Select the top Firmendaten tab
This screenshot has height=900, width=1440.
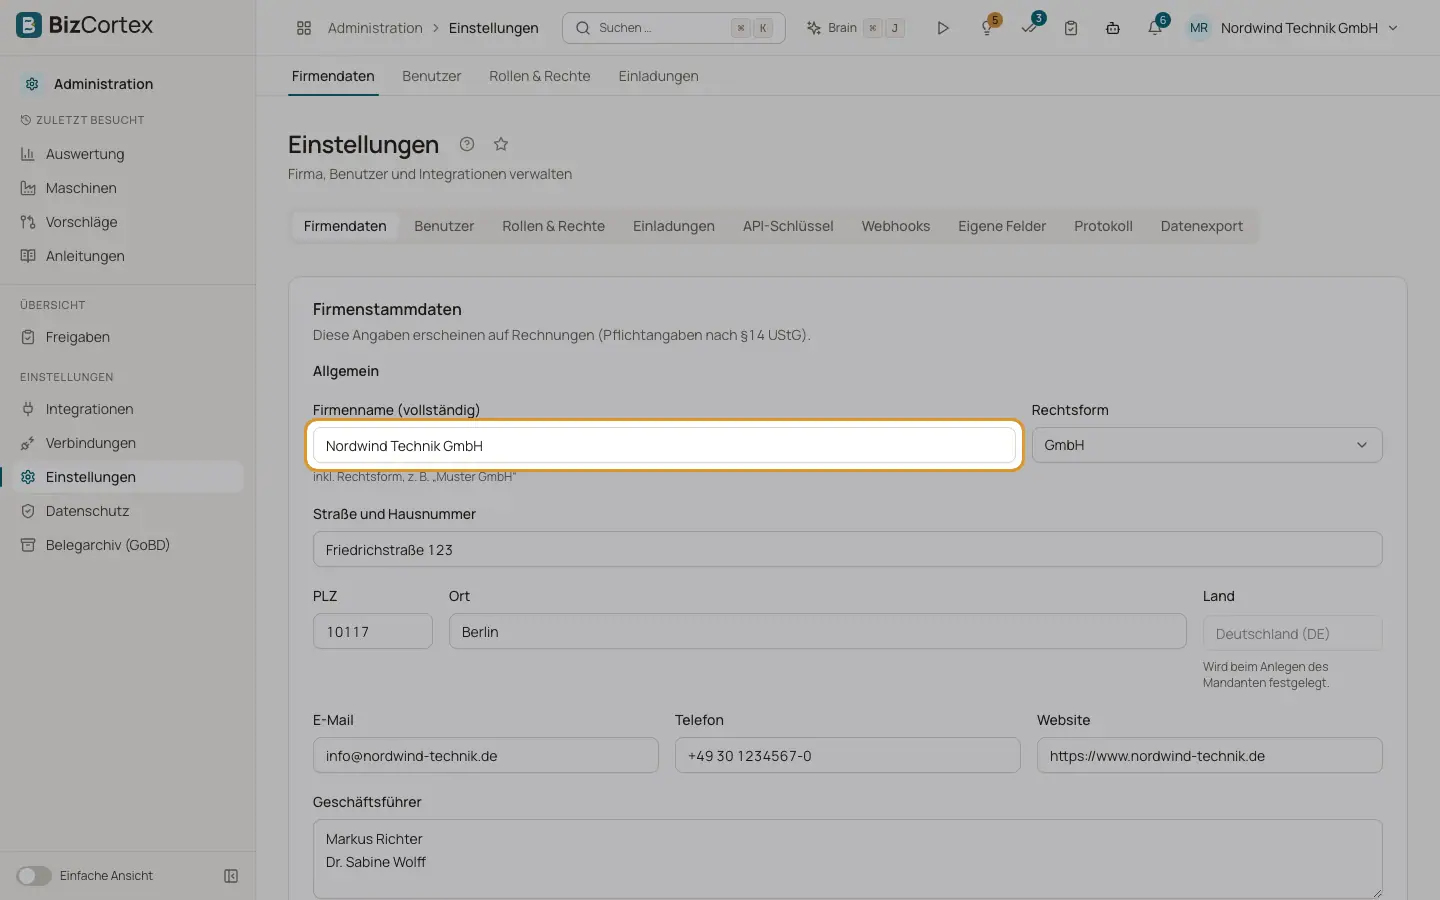[x=333, y=76]
